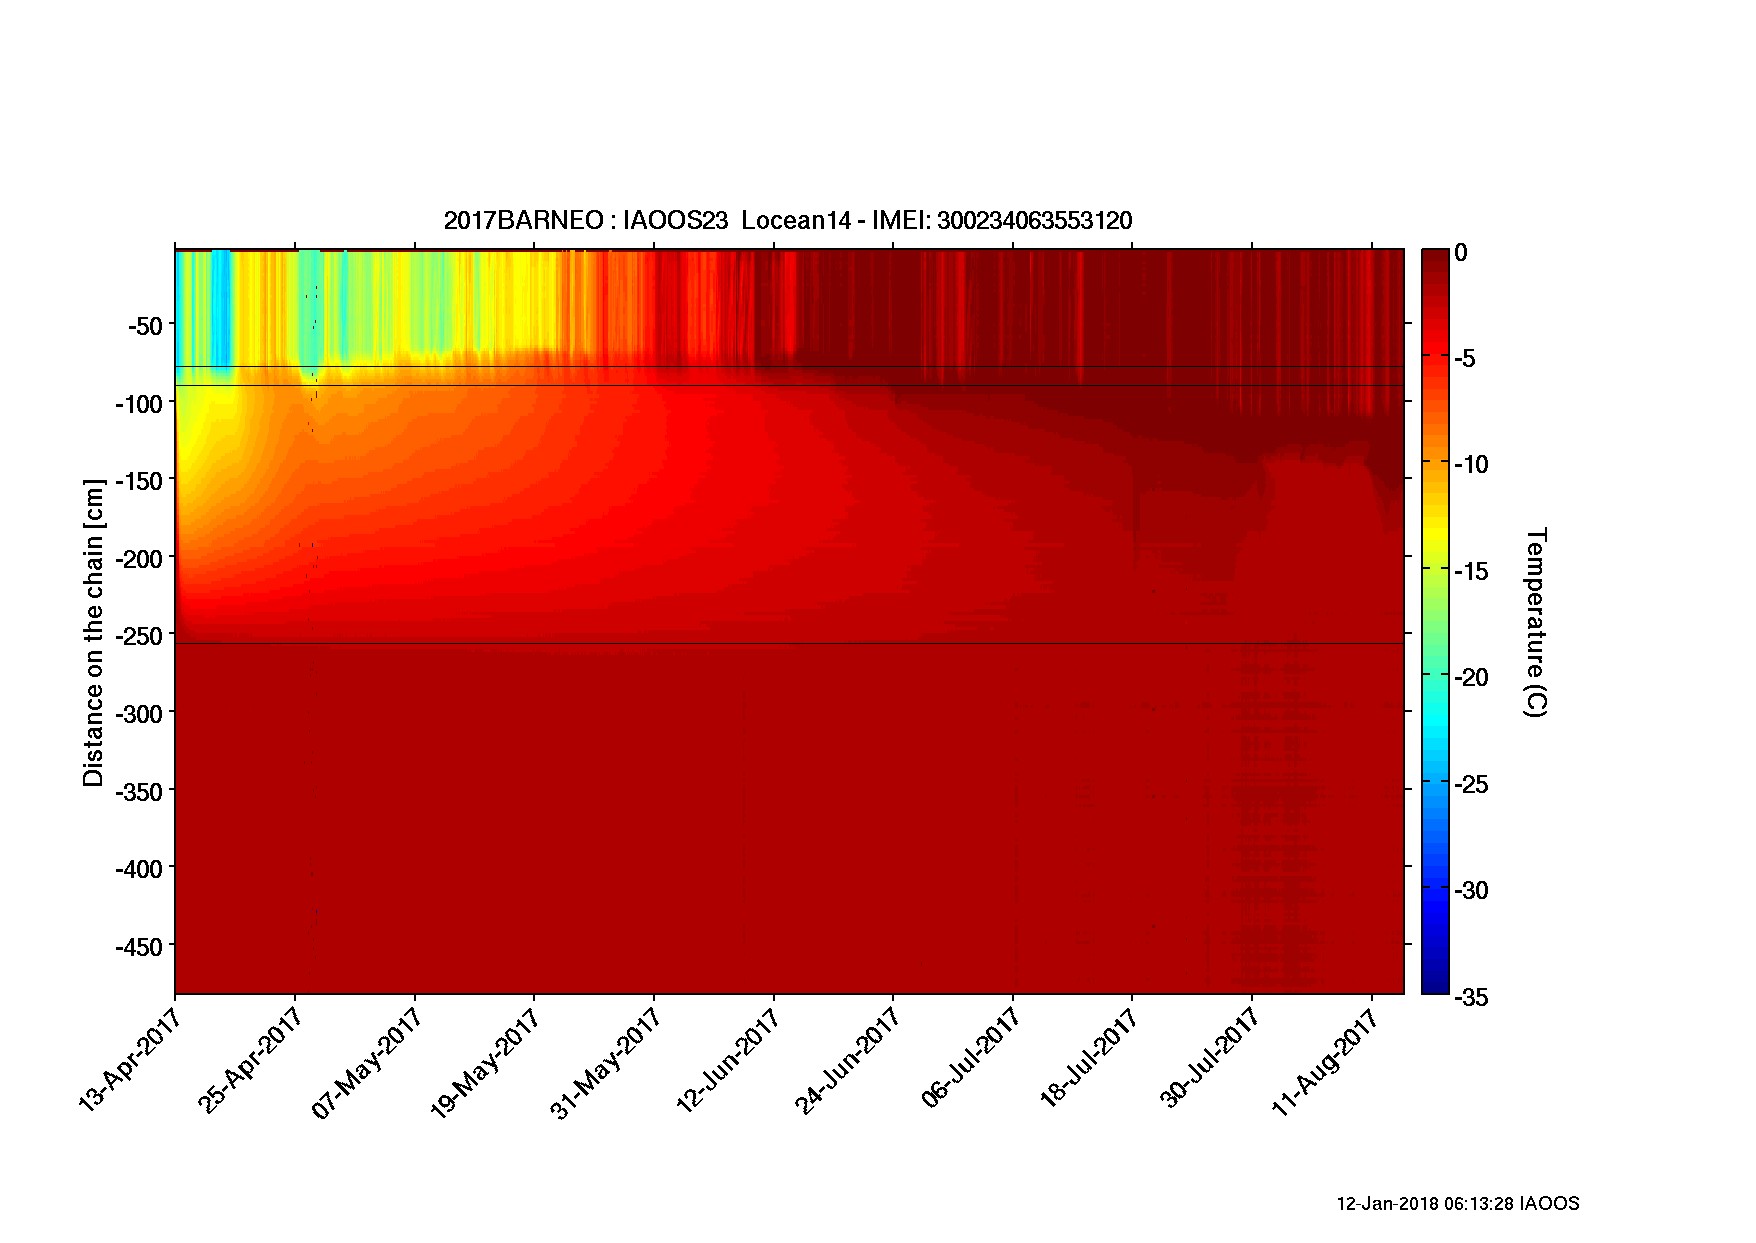Select the 12-Jun-2017 date tick

pyautogui.click(x=727, y=1062)
